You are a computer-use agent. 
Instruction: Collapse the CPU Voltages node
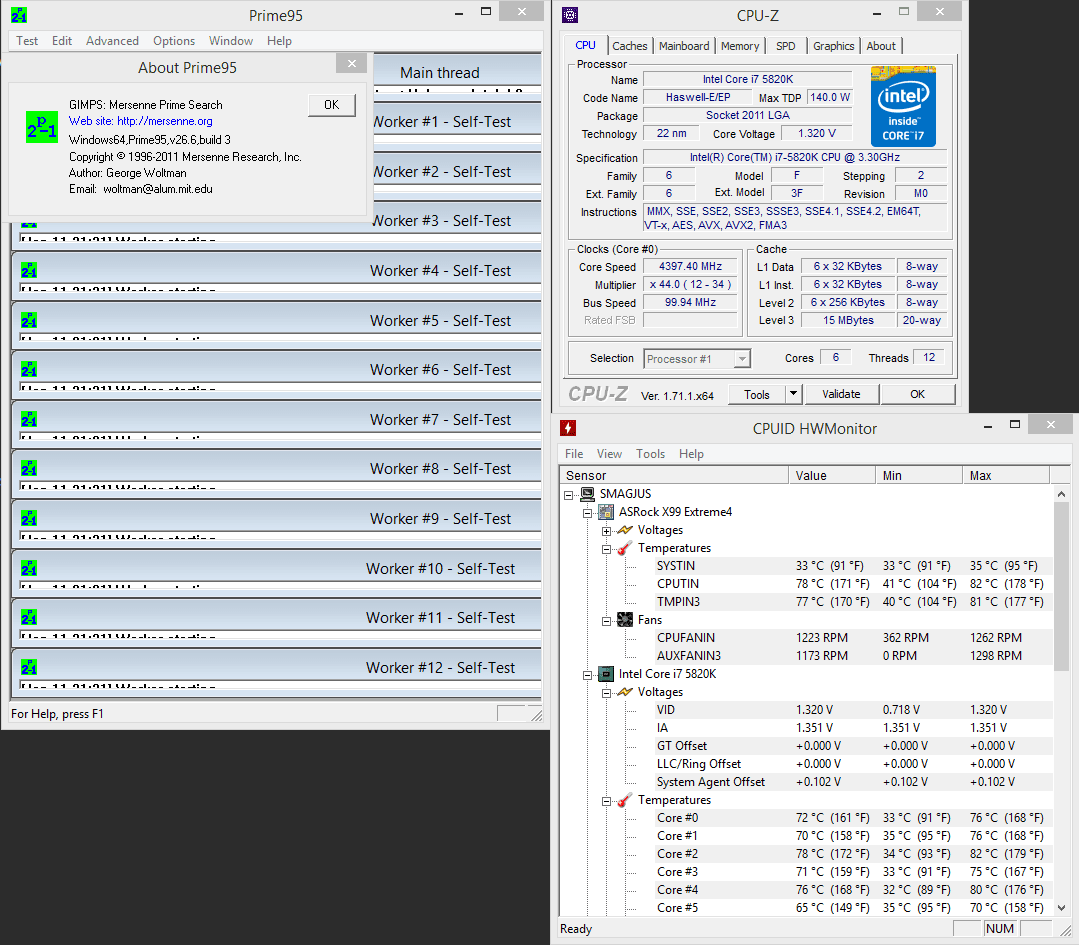[x=606, y=693]
